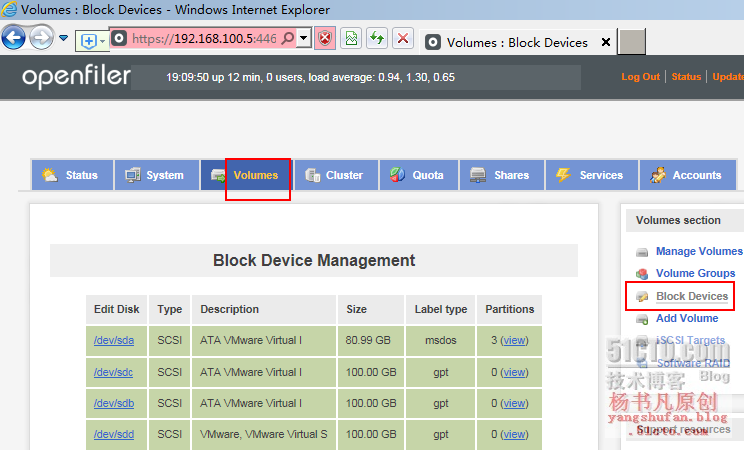This screenshot has height=450, width=744.
Task: Click the Log Out link
Action: [640, 77]
